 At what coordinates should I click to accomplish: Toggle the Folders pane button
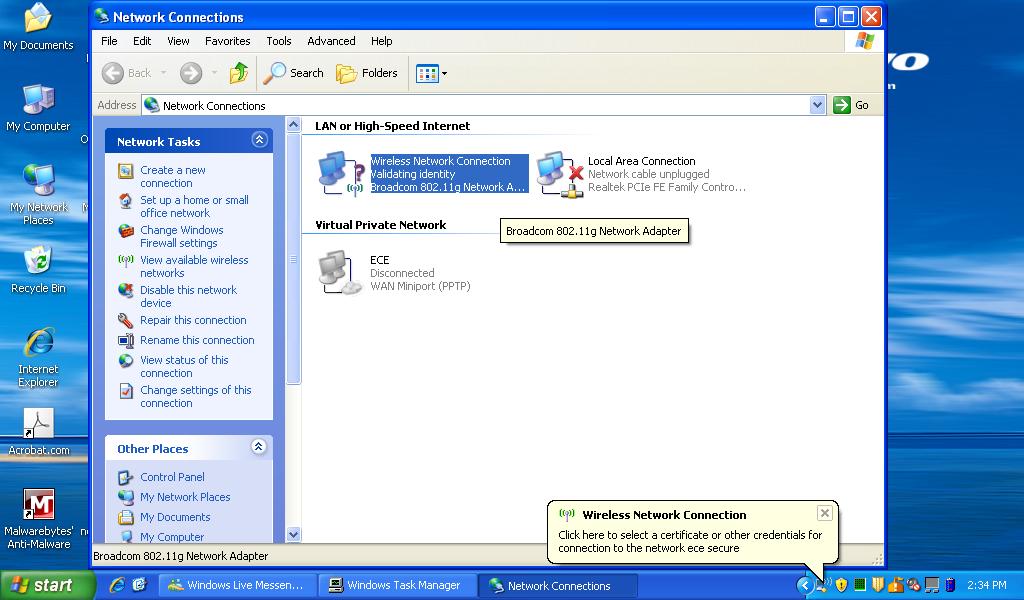[366, 73]
